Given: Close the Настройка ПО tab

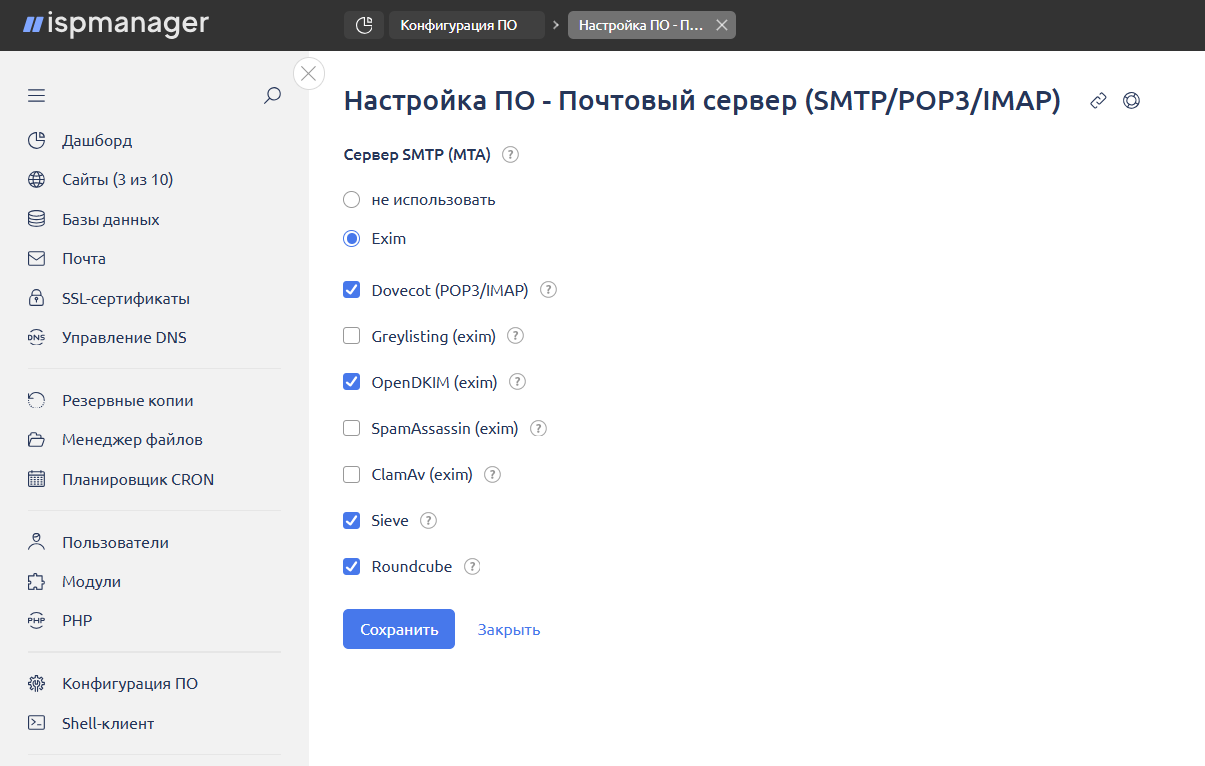Looking at the screenshot, I should click(722, 25).
